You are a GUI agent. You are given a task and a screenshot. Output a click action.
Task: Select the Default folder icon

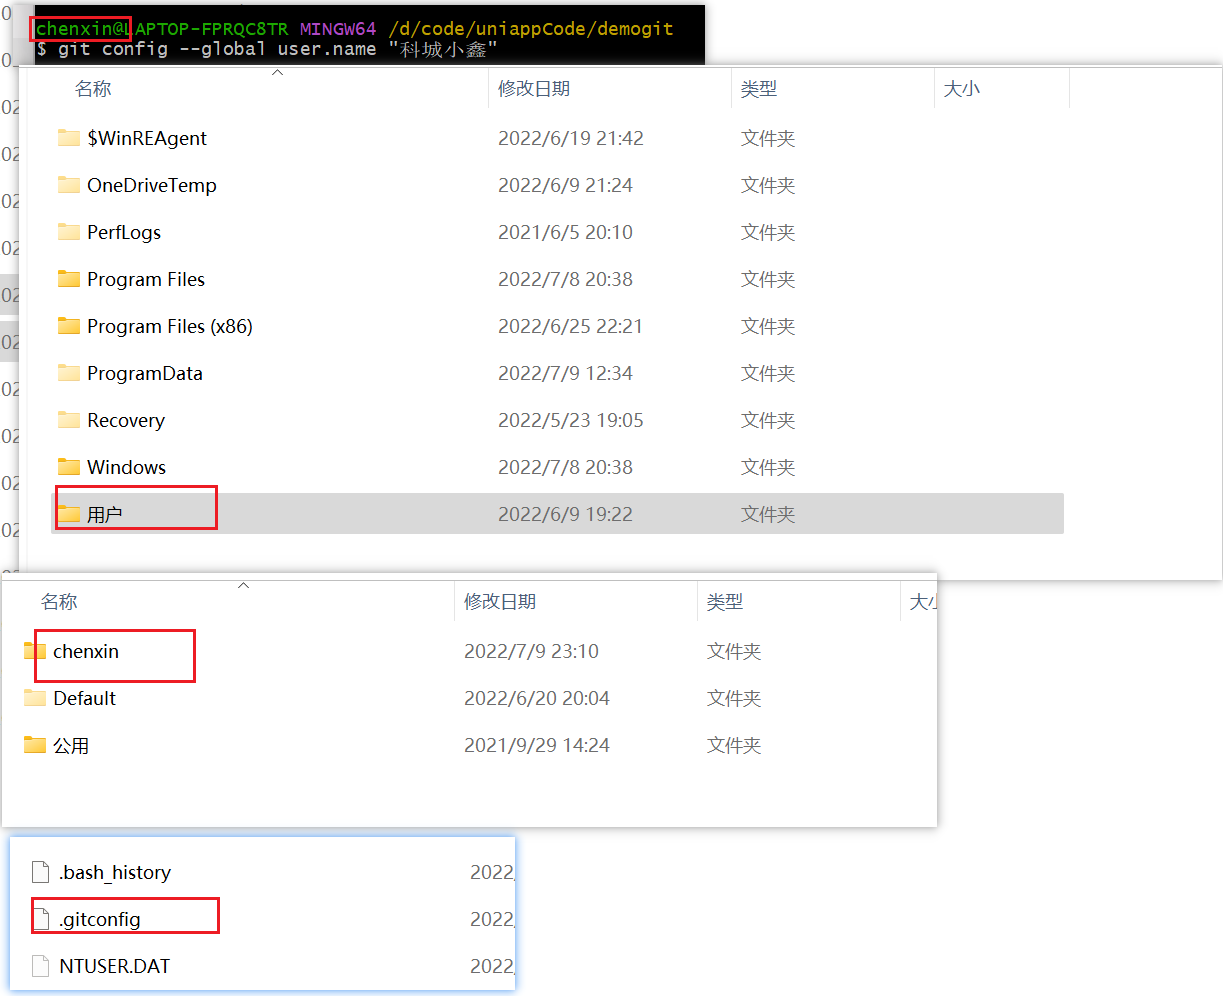click(35, 698)
